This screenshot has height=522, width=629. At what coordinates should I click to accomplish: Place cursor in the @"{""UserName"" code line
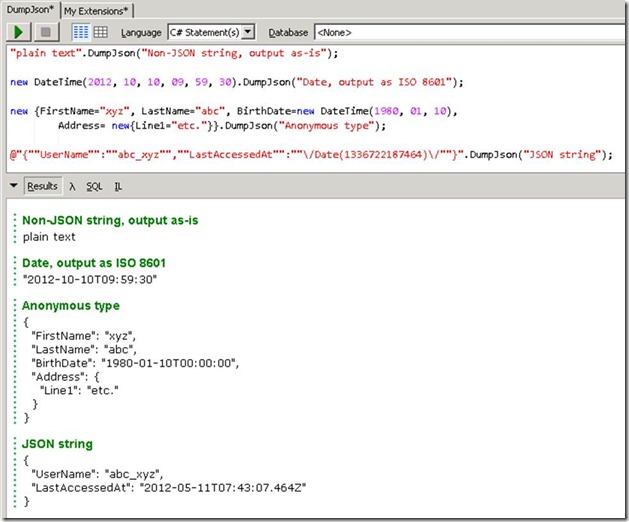coord(311,155)
